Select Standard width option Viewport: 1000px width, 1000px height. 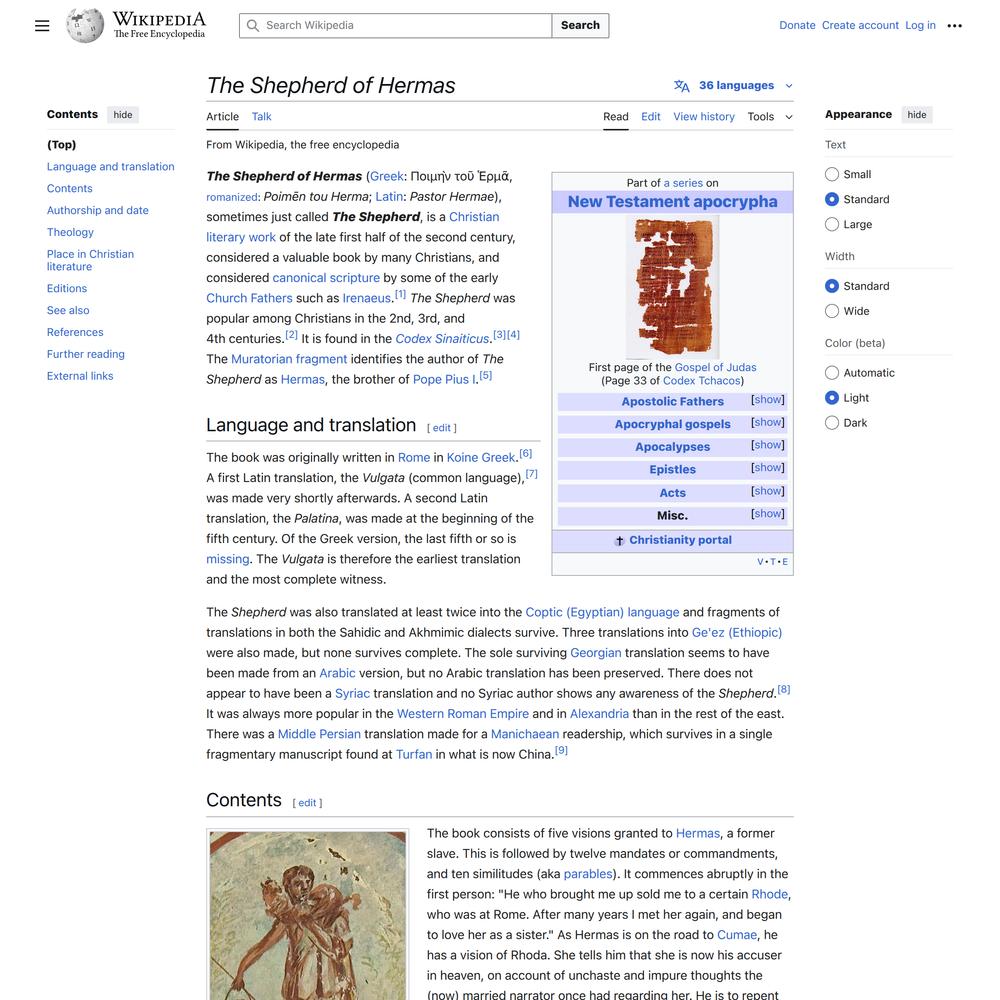pos(832,286)
